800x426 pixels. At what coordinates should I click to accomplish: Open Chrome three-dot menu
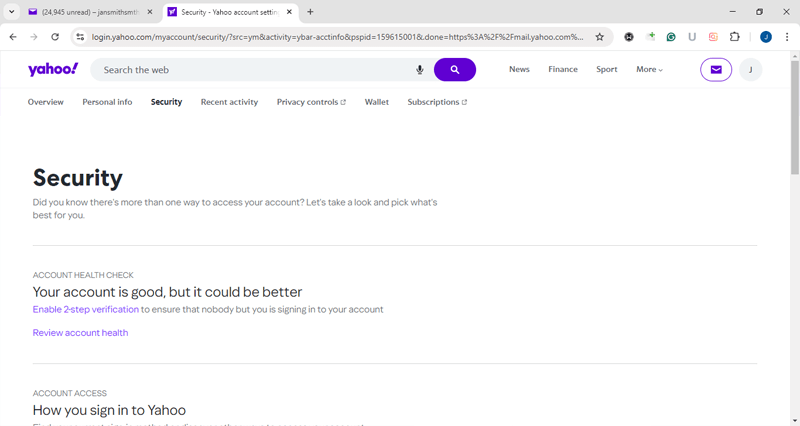787,37
